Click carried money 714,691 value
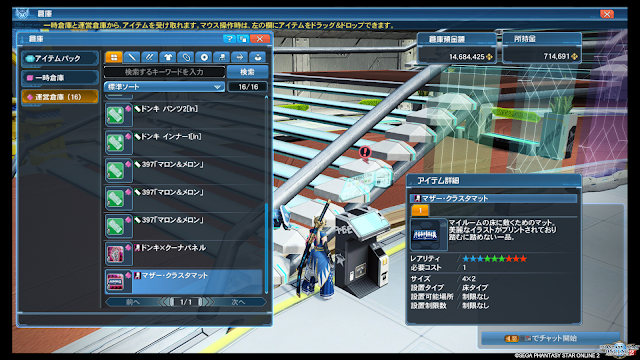The width and height of the screenshot is (640, 360). point(556,56)
